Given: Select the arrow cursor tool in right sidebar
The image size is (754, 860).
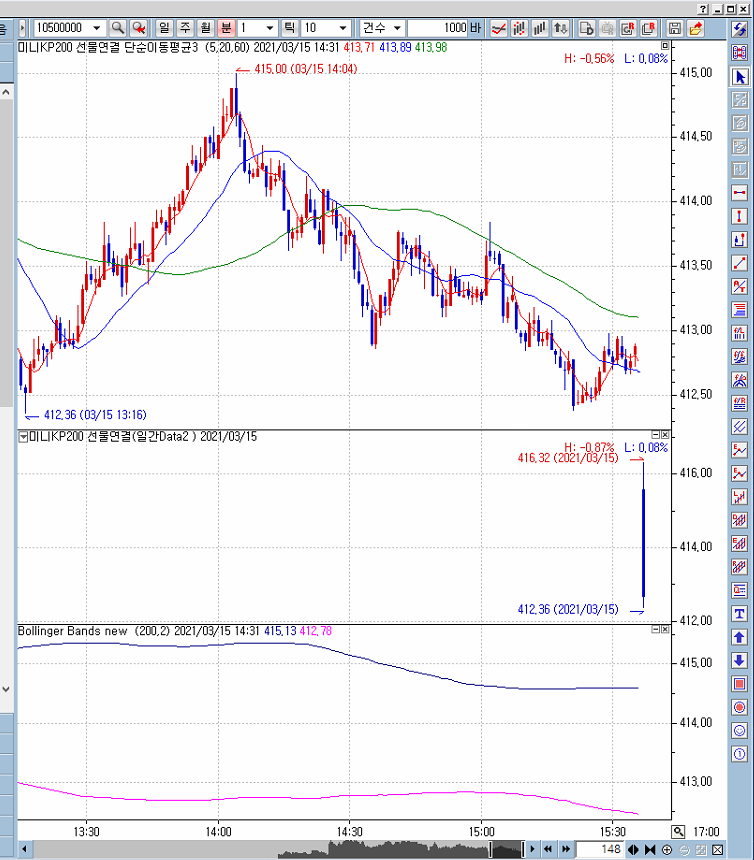Looking at the screenshot, I should (740, 77).
